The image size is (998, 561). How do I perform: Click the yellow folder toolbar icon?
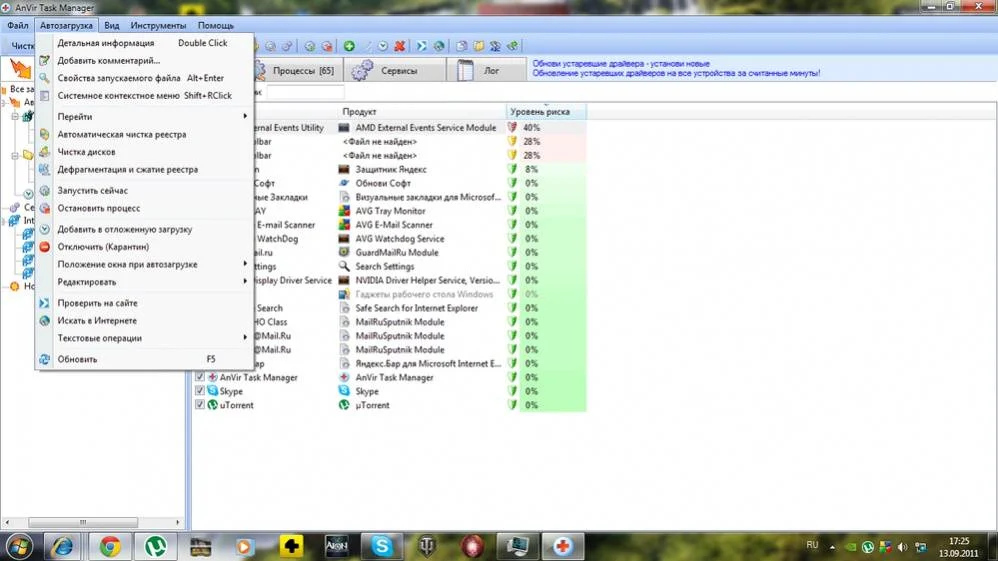point(479,46)
